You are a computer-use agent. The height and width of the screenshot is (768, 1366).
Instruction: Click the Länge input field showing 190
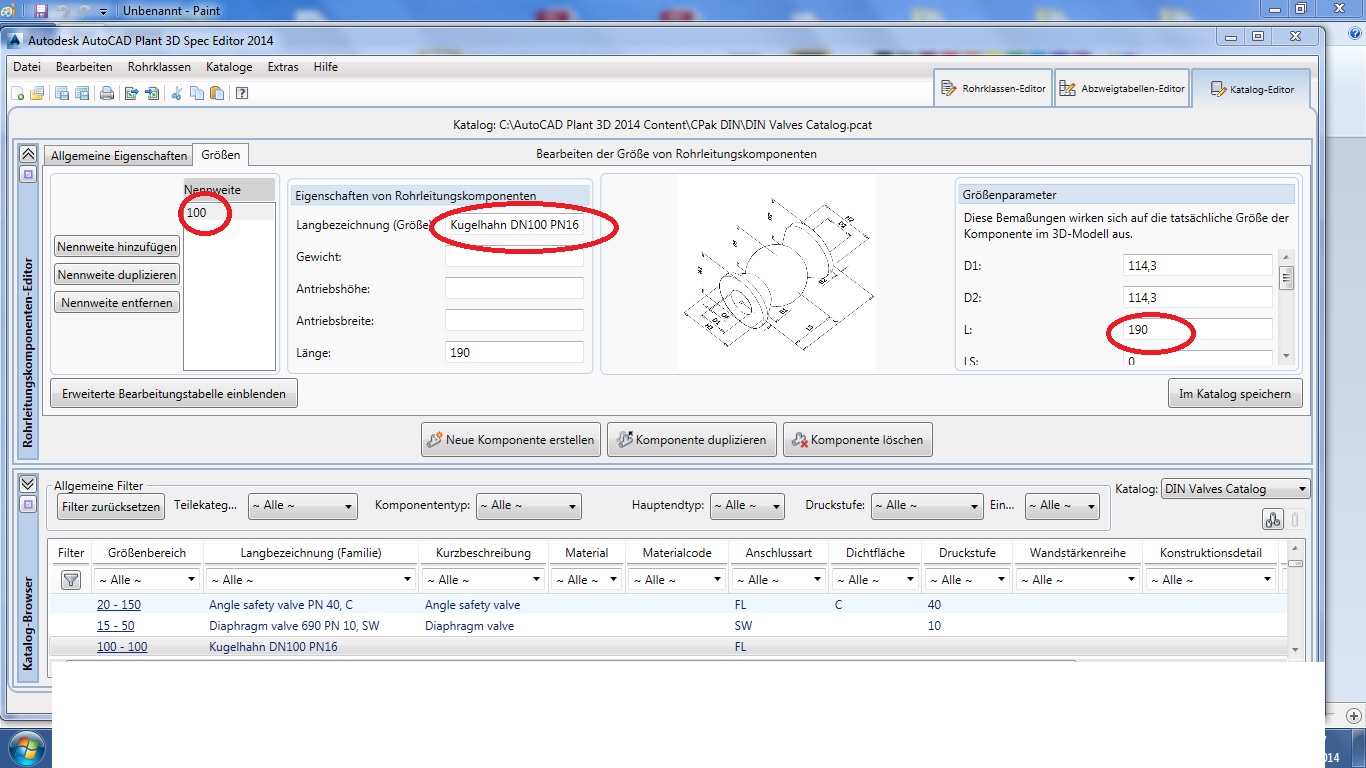pos(514,353)
